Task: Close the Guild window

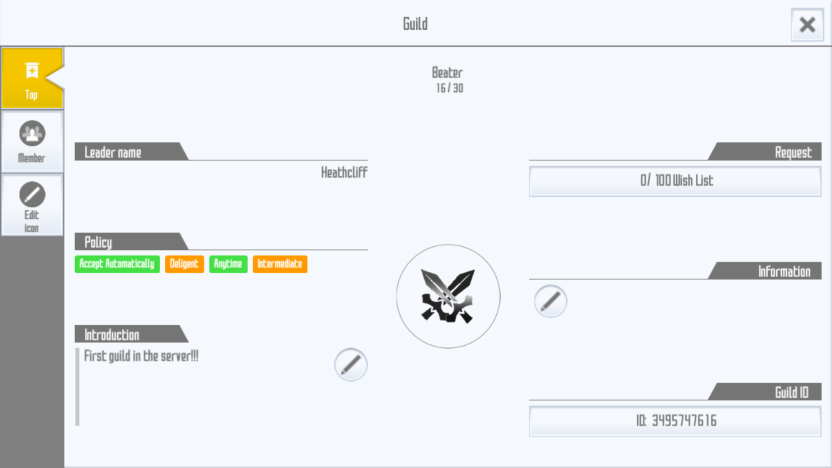Action: click(807, 24)
